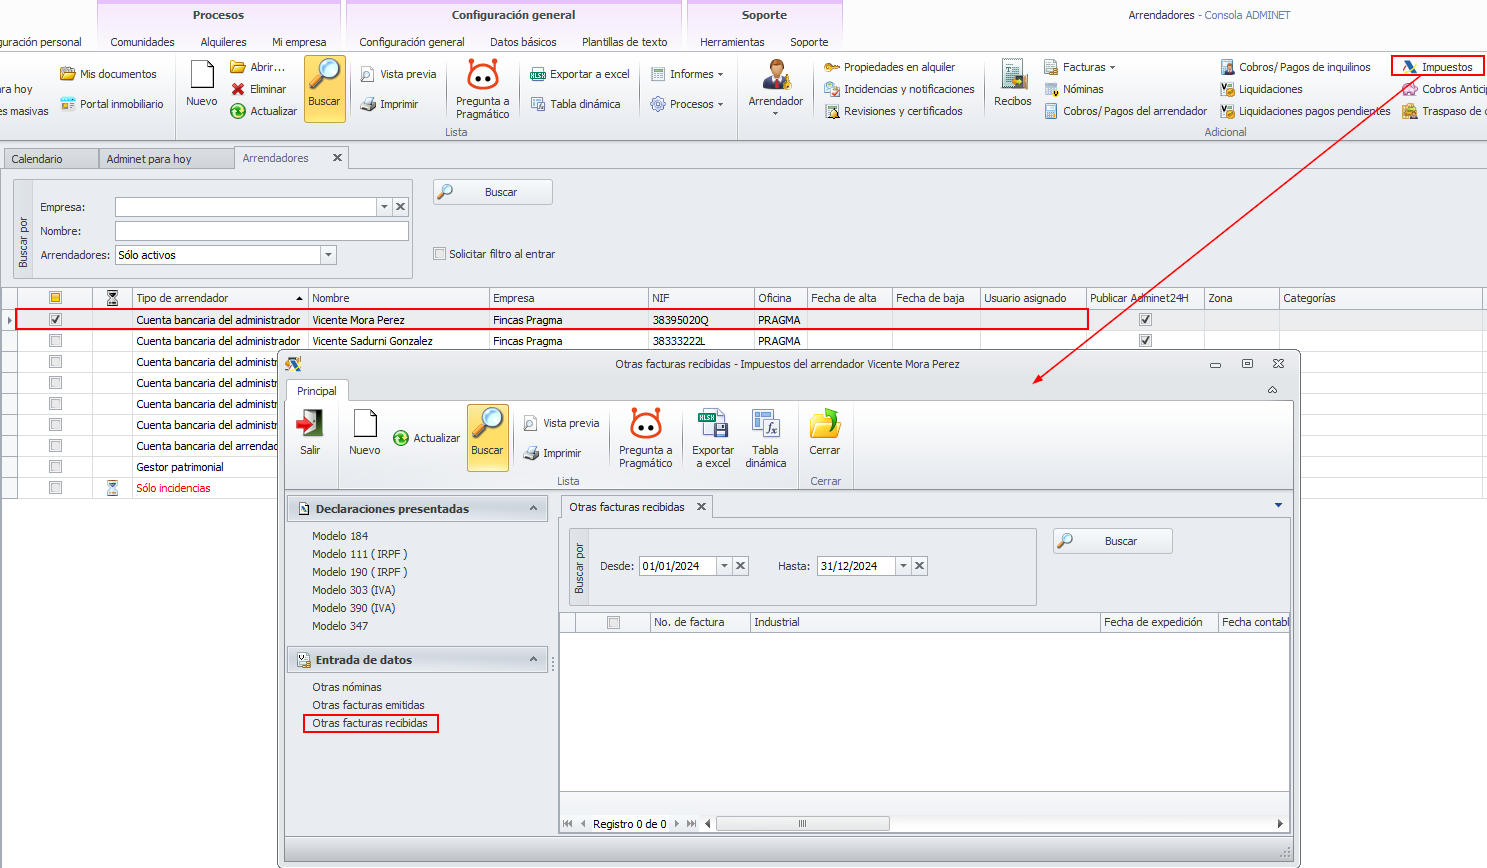Open Tabla dinámica in Impuestos window
Viewport: 1487px width, 868px height.
[766, 438]
